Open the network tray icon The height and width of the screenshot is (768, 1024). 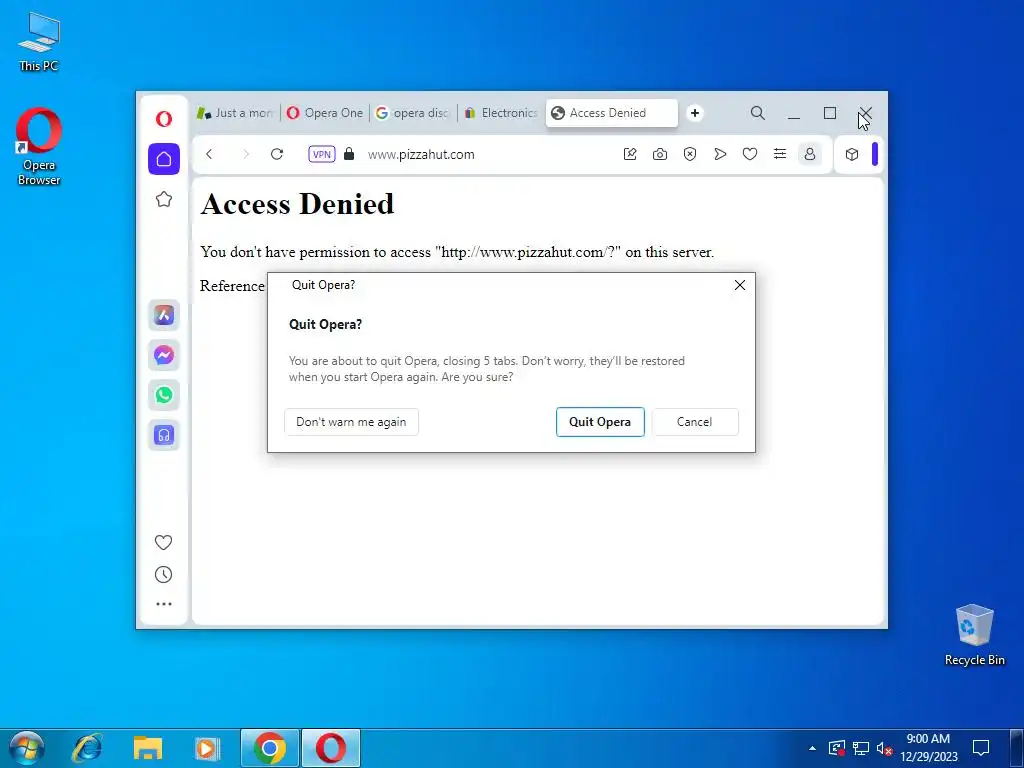(861, 748)
